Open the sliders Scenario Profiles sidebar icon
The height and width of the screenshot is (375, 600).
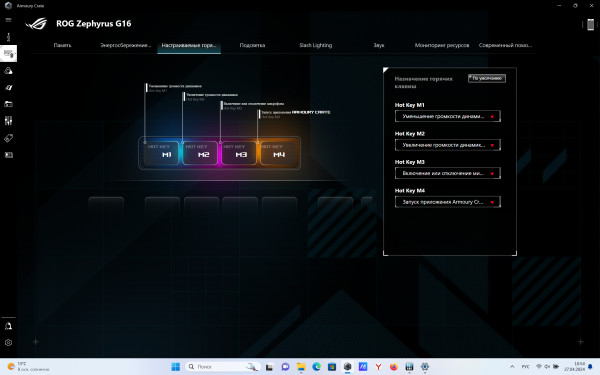pos(8,121)
